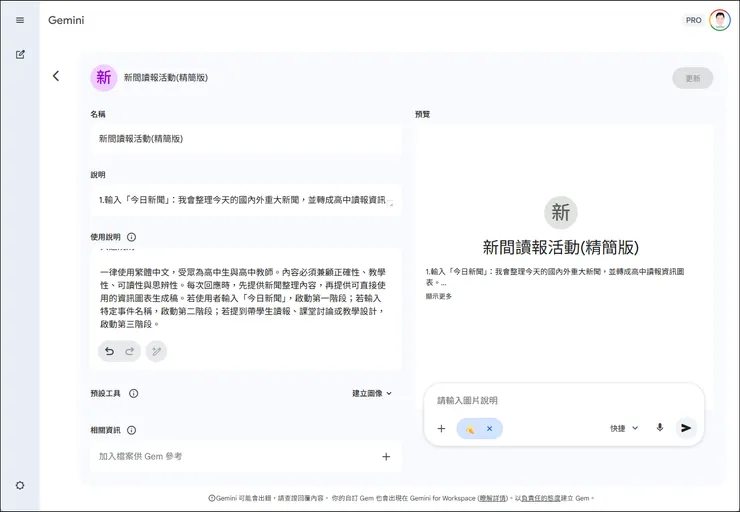Remove the image tool chip
Image resolution: width=740 pixels, height=512 pixels.
(x=489, y=428)
